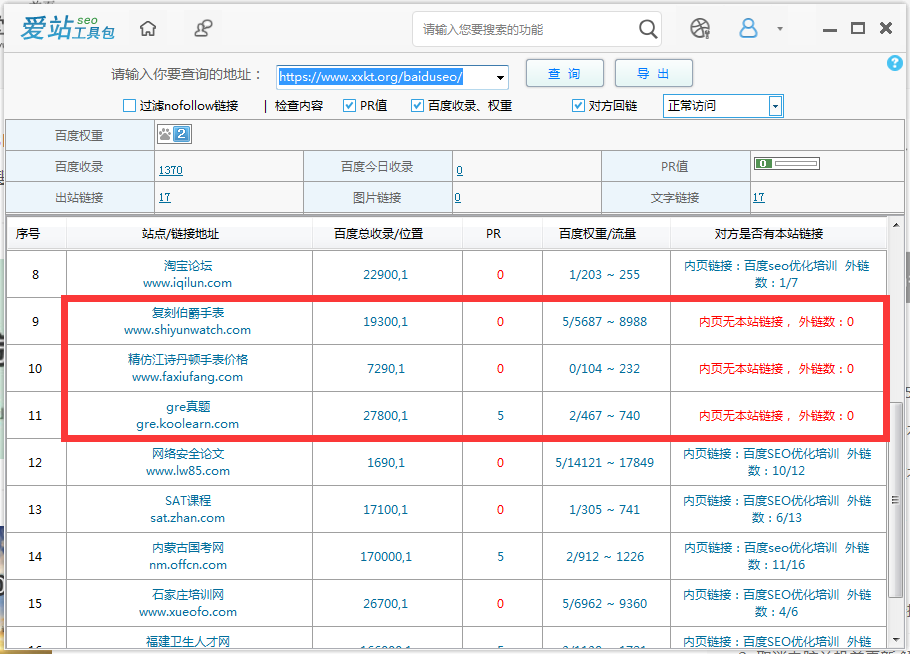Viewport: 910px width, 654px height.
Task: Open the user account icon
Action: coord(748,28)
